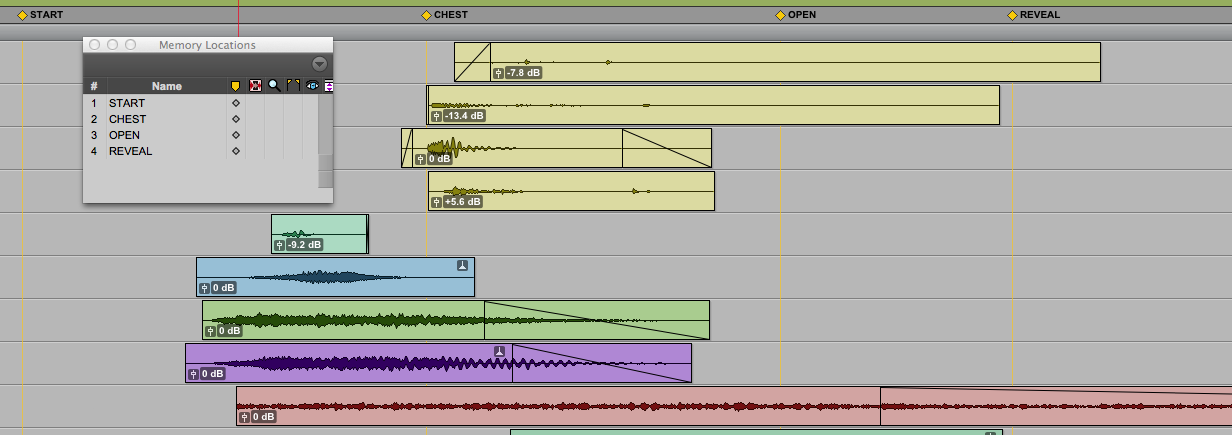Click the Marker column icon in Memory Locations
1232x435 pixels.
point(236,86)
